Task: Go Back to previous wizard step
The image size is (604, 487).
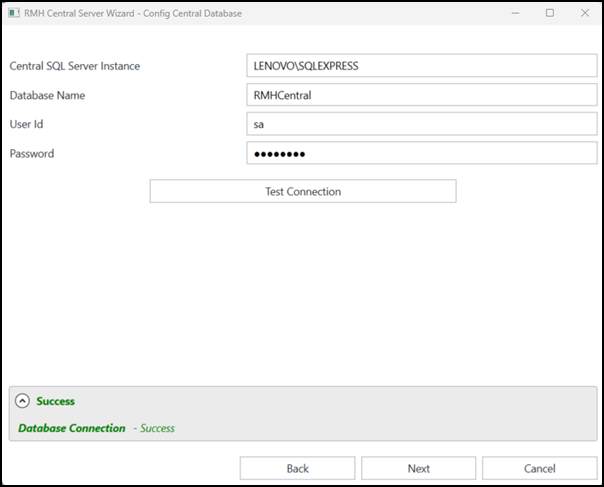Action: 297,469
